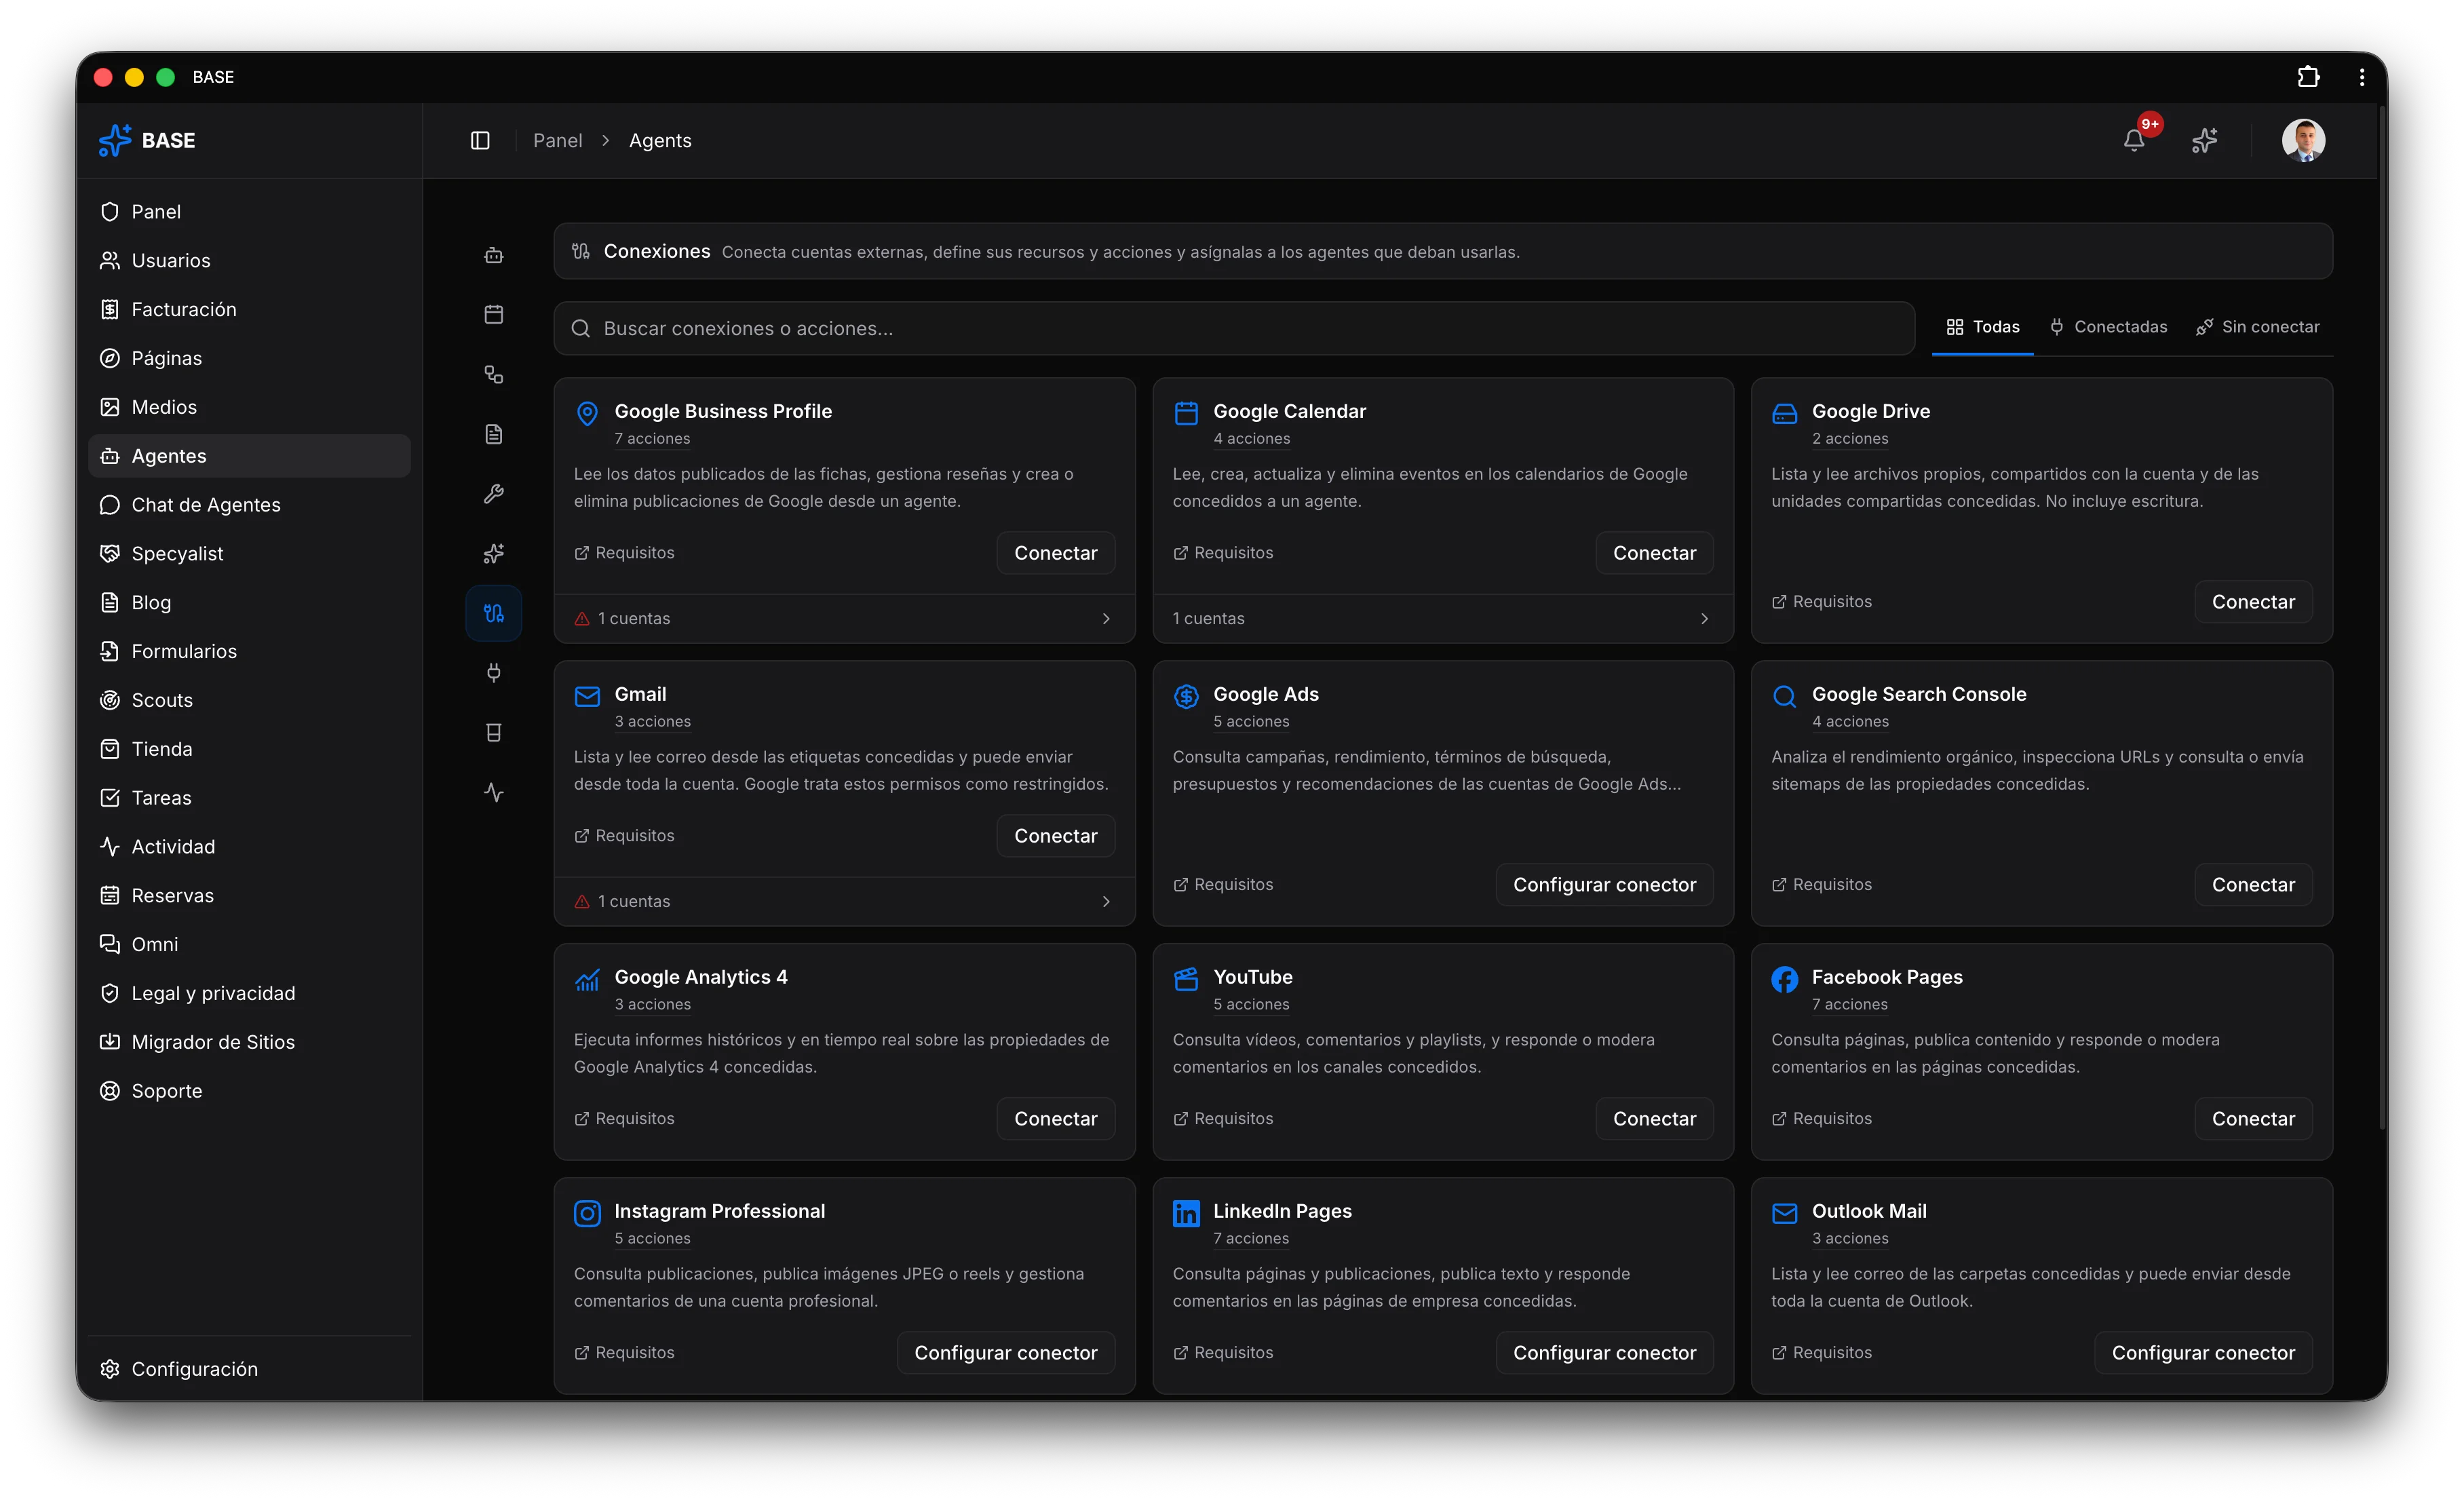2464x1502 pixels.
Task: Open Requisitos link on Google Search Console
Action: (x=1822, y=885)
